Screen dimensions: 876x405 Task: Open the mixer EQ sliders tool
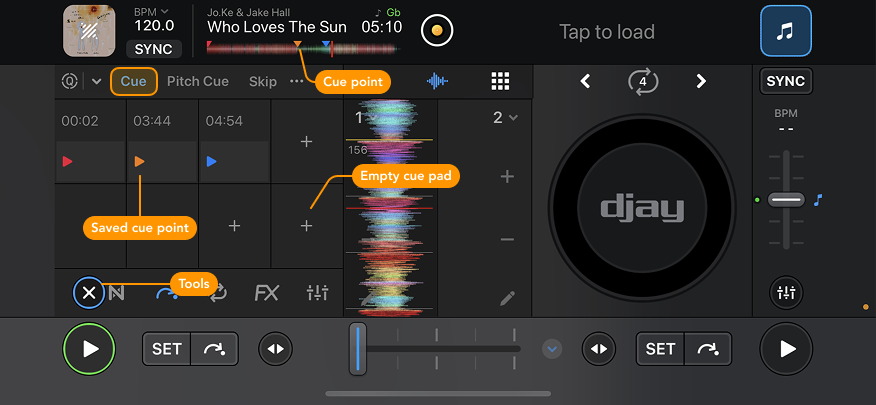coord(317,293)
